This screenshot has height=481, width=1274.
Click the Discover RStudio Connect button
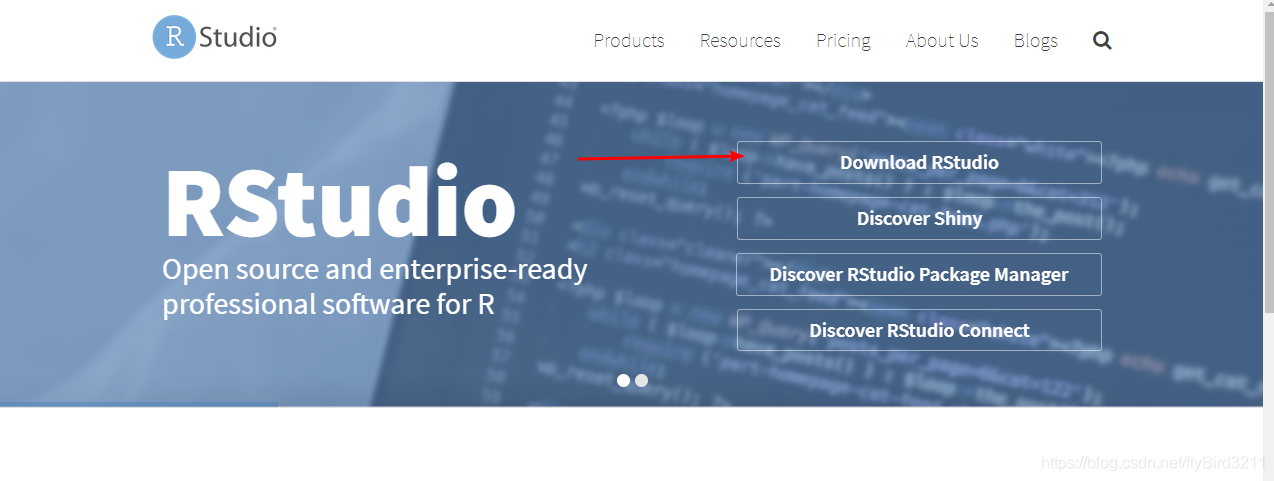pos(919,330)
